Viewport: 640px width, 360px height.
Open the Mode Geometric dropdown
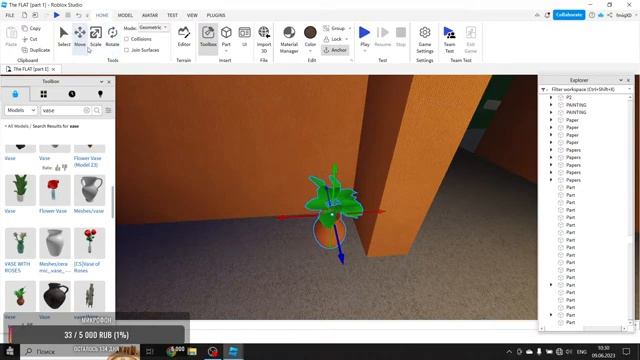coord(153,27)
